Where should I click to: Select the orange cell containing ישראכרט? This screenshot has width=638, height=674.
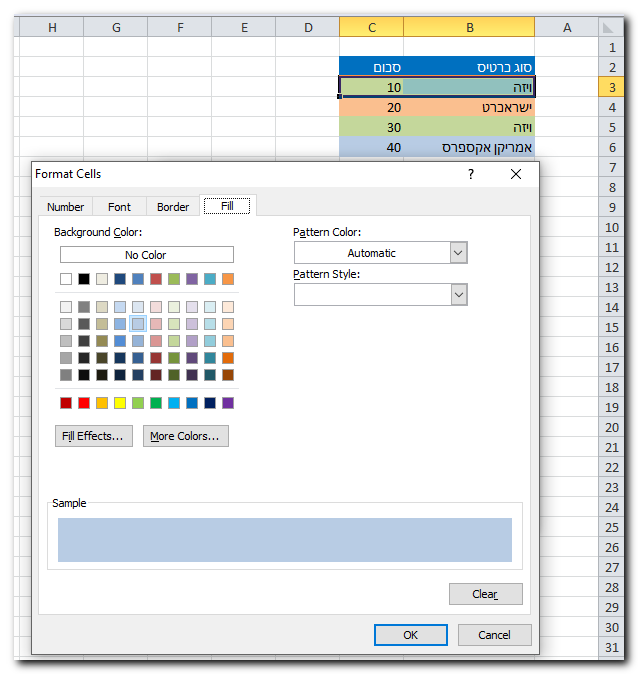coord(469,107)
